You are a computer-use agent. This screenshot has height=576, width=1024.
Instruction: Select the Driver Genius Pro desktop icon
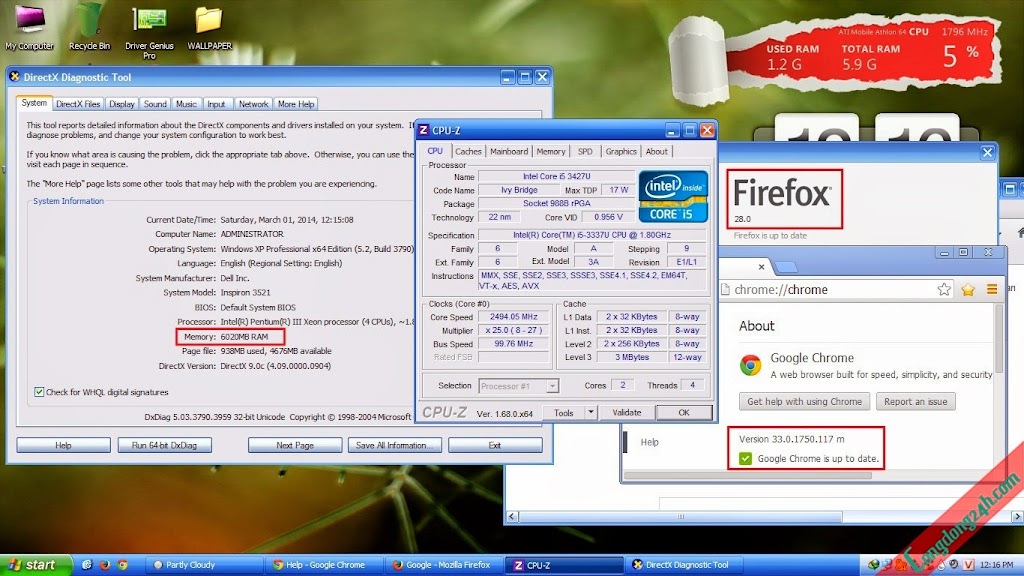point(150,31)
